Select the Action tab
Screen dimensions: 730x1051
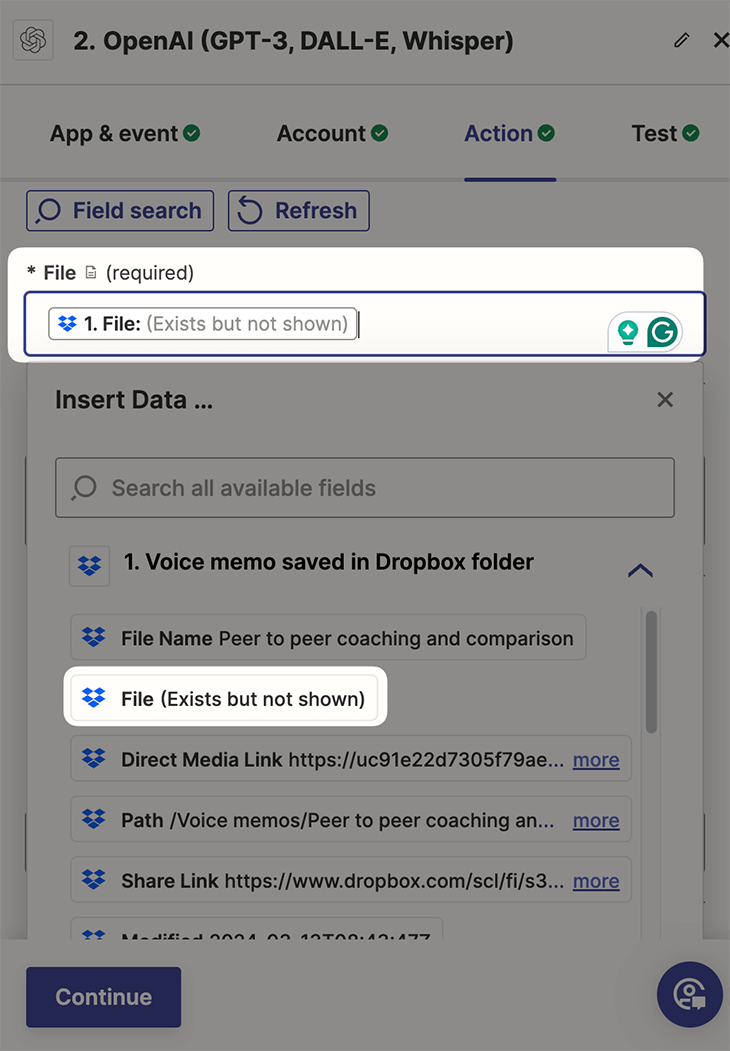click(509, 133)
